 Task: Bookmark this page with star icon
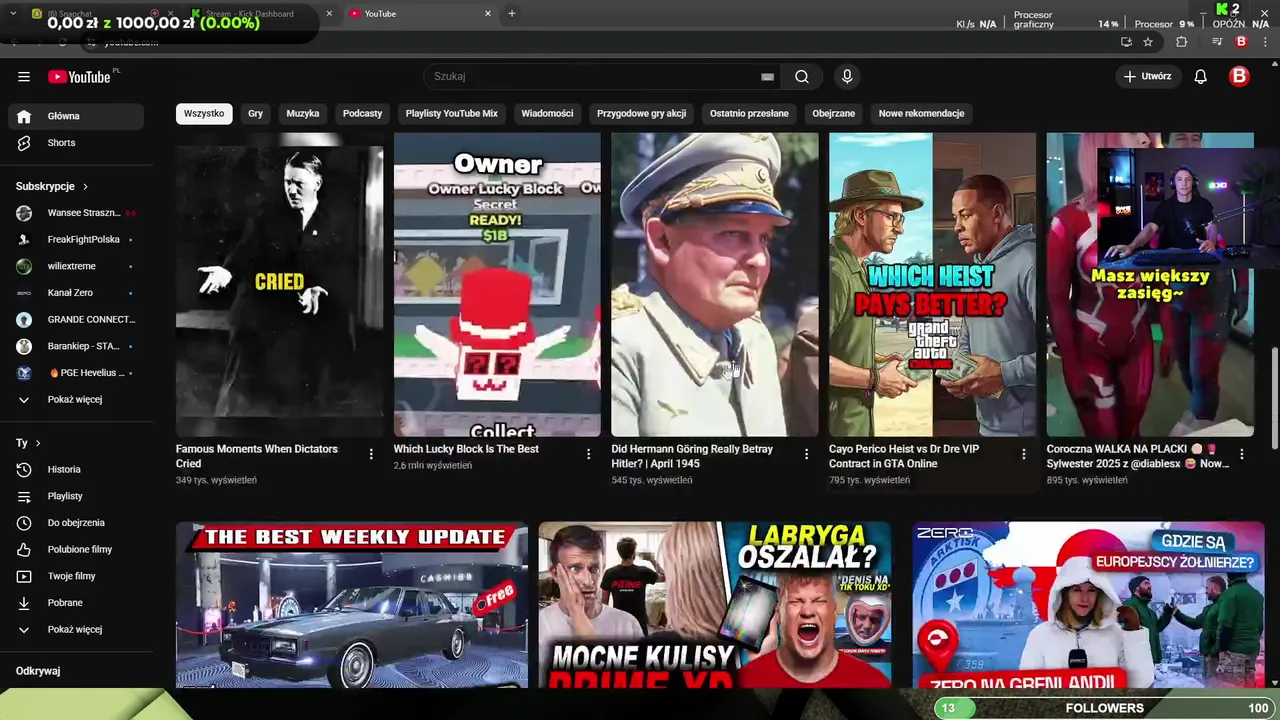[x=1148, y=42]
